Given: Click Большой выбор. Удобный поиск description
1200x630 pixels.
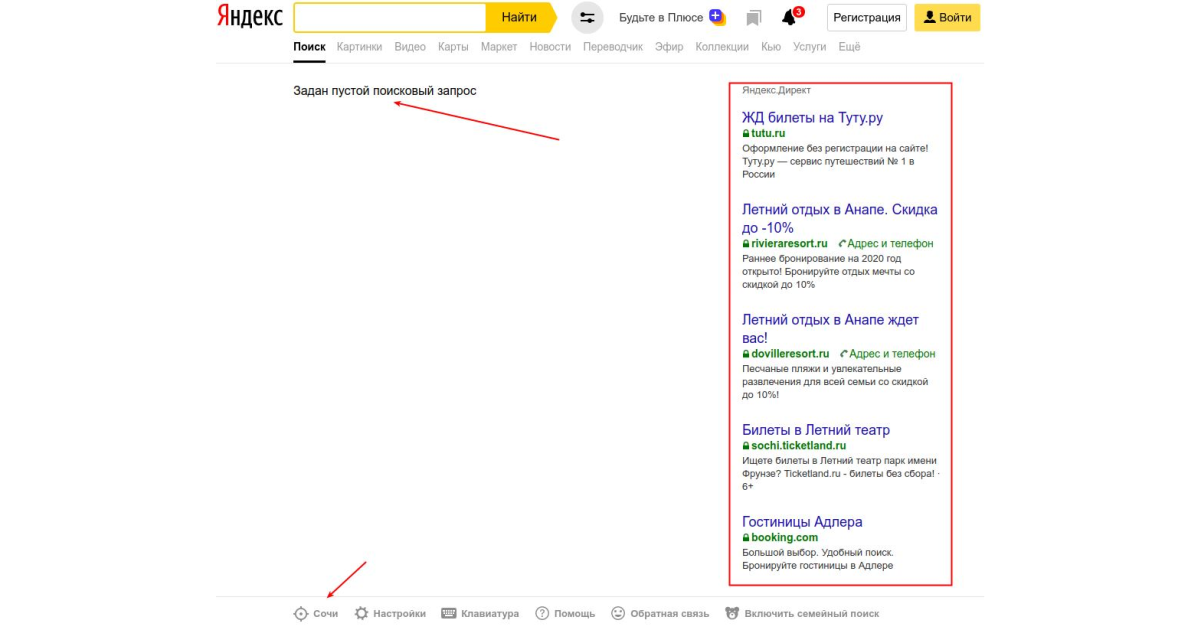Looking at the screenshot, I should 818,558.
